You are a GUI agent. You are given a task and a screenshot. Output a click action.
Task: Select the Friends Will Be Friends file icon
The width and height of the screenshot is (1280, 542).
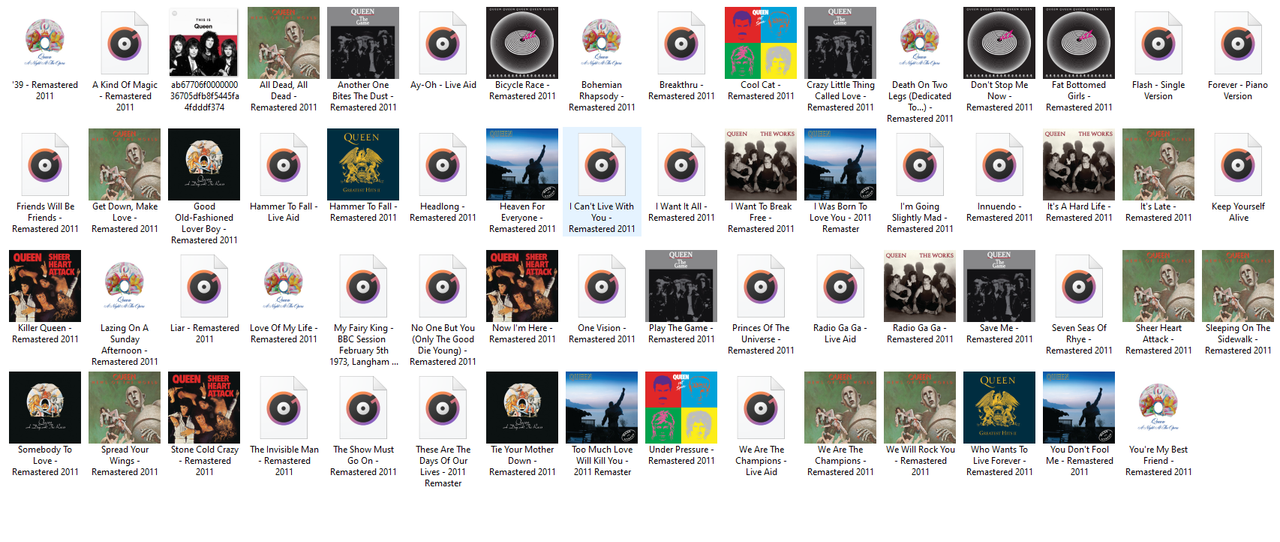tap(45, 165)
